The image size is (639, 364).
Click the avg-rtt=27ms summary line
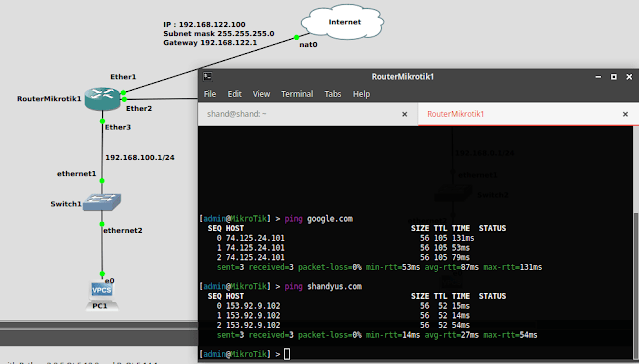[377, 335]
